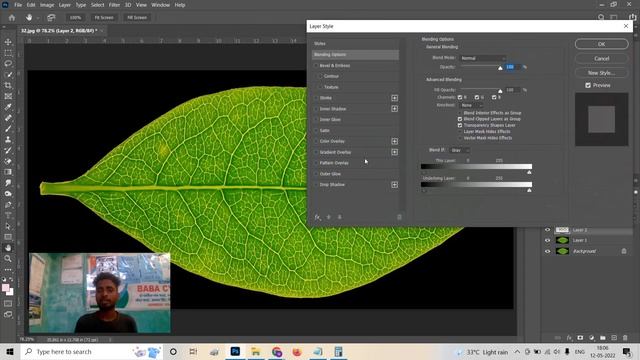Select the Rectangular Marquee tool

pyautogui.click(x=8, y=53)
